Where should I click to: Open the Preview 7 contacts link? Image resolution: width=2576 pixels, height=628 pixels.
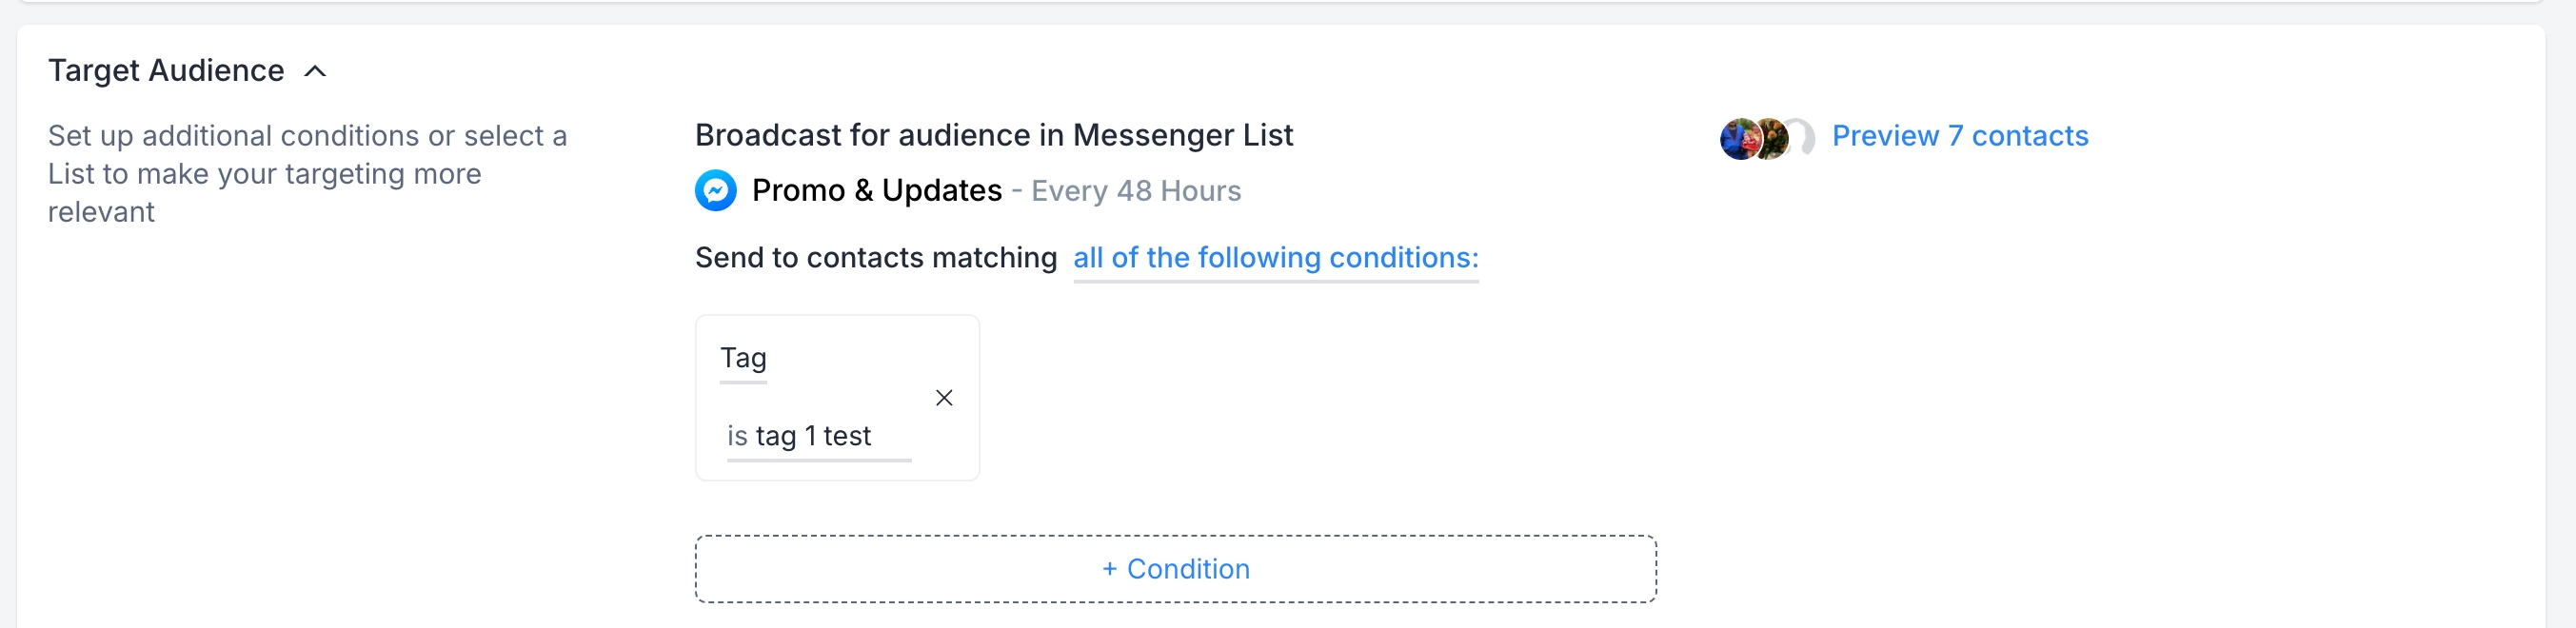tap(1959, 136)
